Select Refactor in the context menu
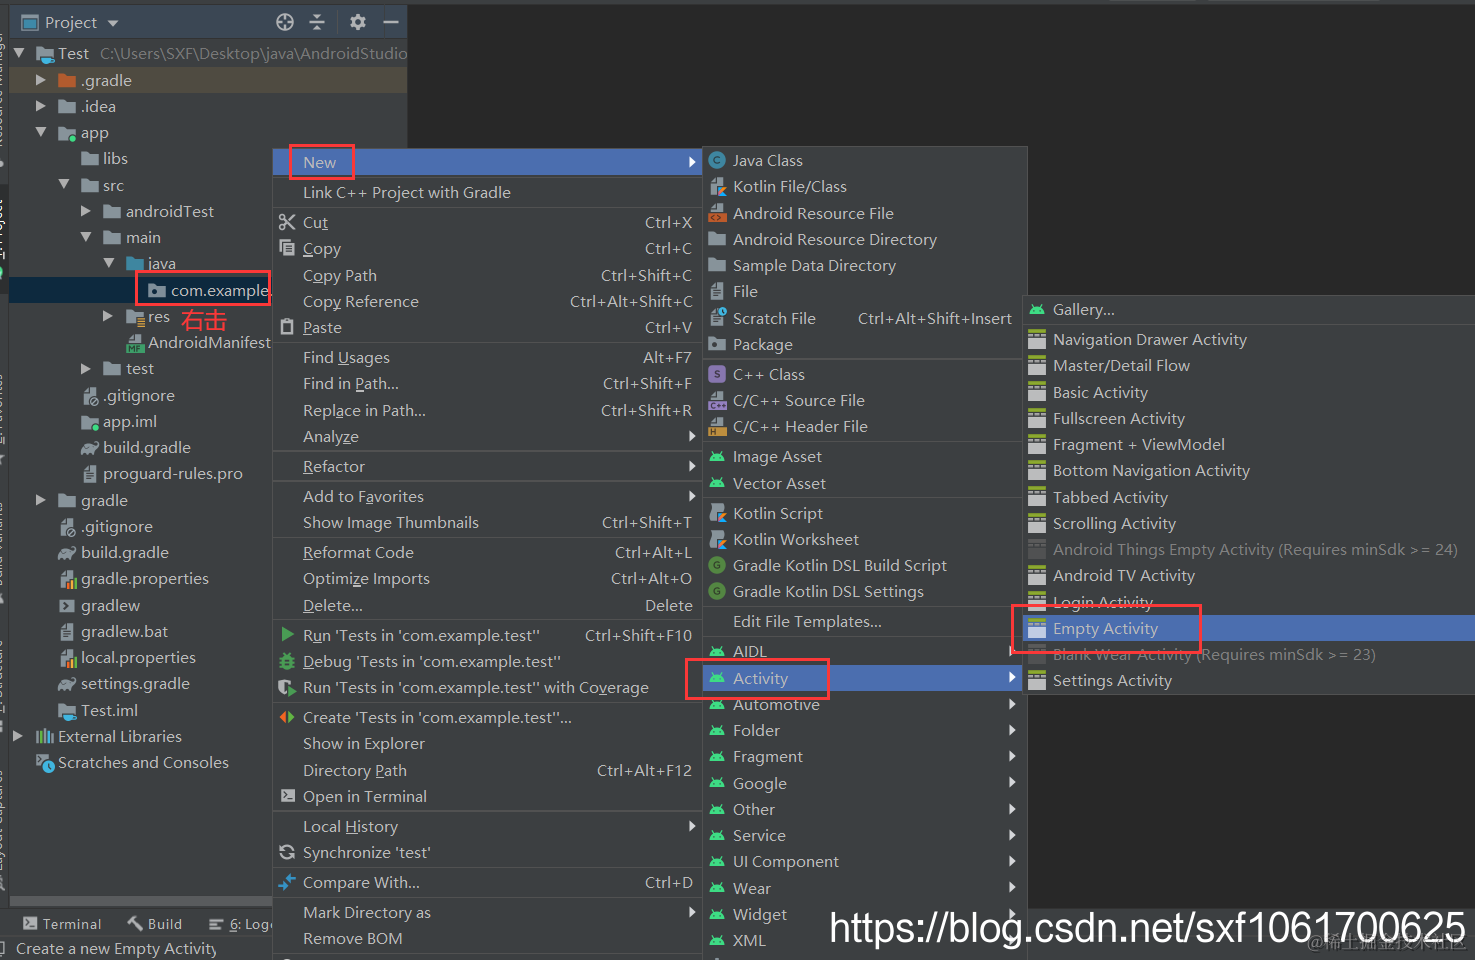1475x960 pixels. (x=487, y=467)
